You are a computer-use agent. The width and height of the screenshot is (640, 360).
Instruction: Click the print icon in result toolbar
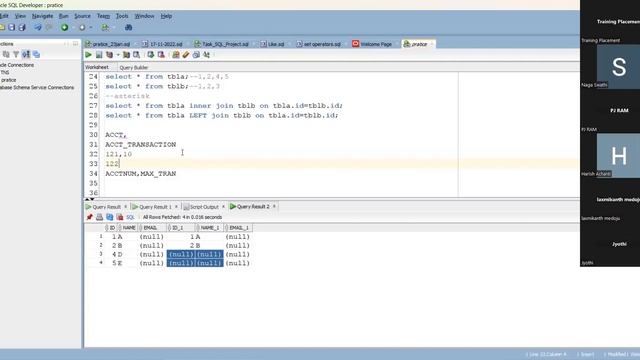coord(99,217)
